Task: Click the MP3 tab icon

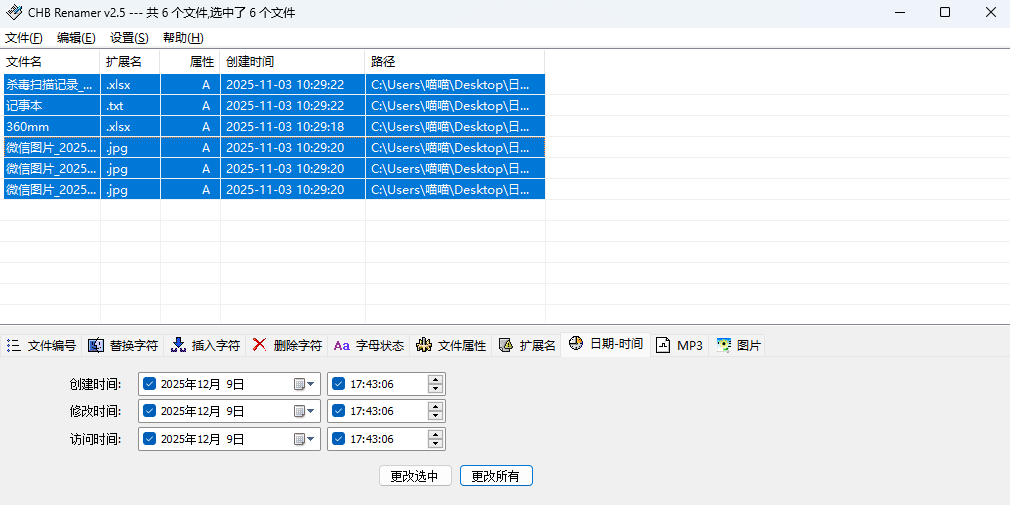Action: pyautogui.click(x=663, y=345)
